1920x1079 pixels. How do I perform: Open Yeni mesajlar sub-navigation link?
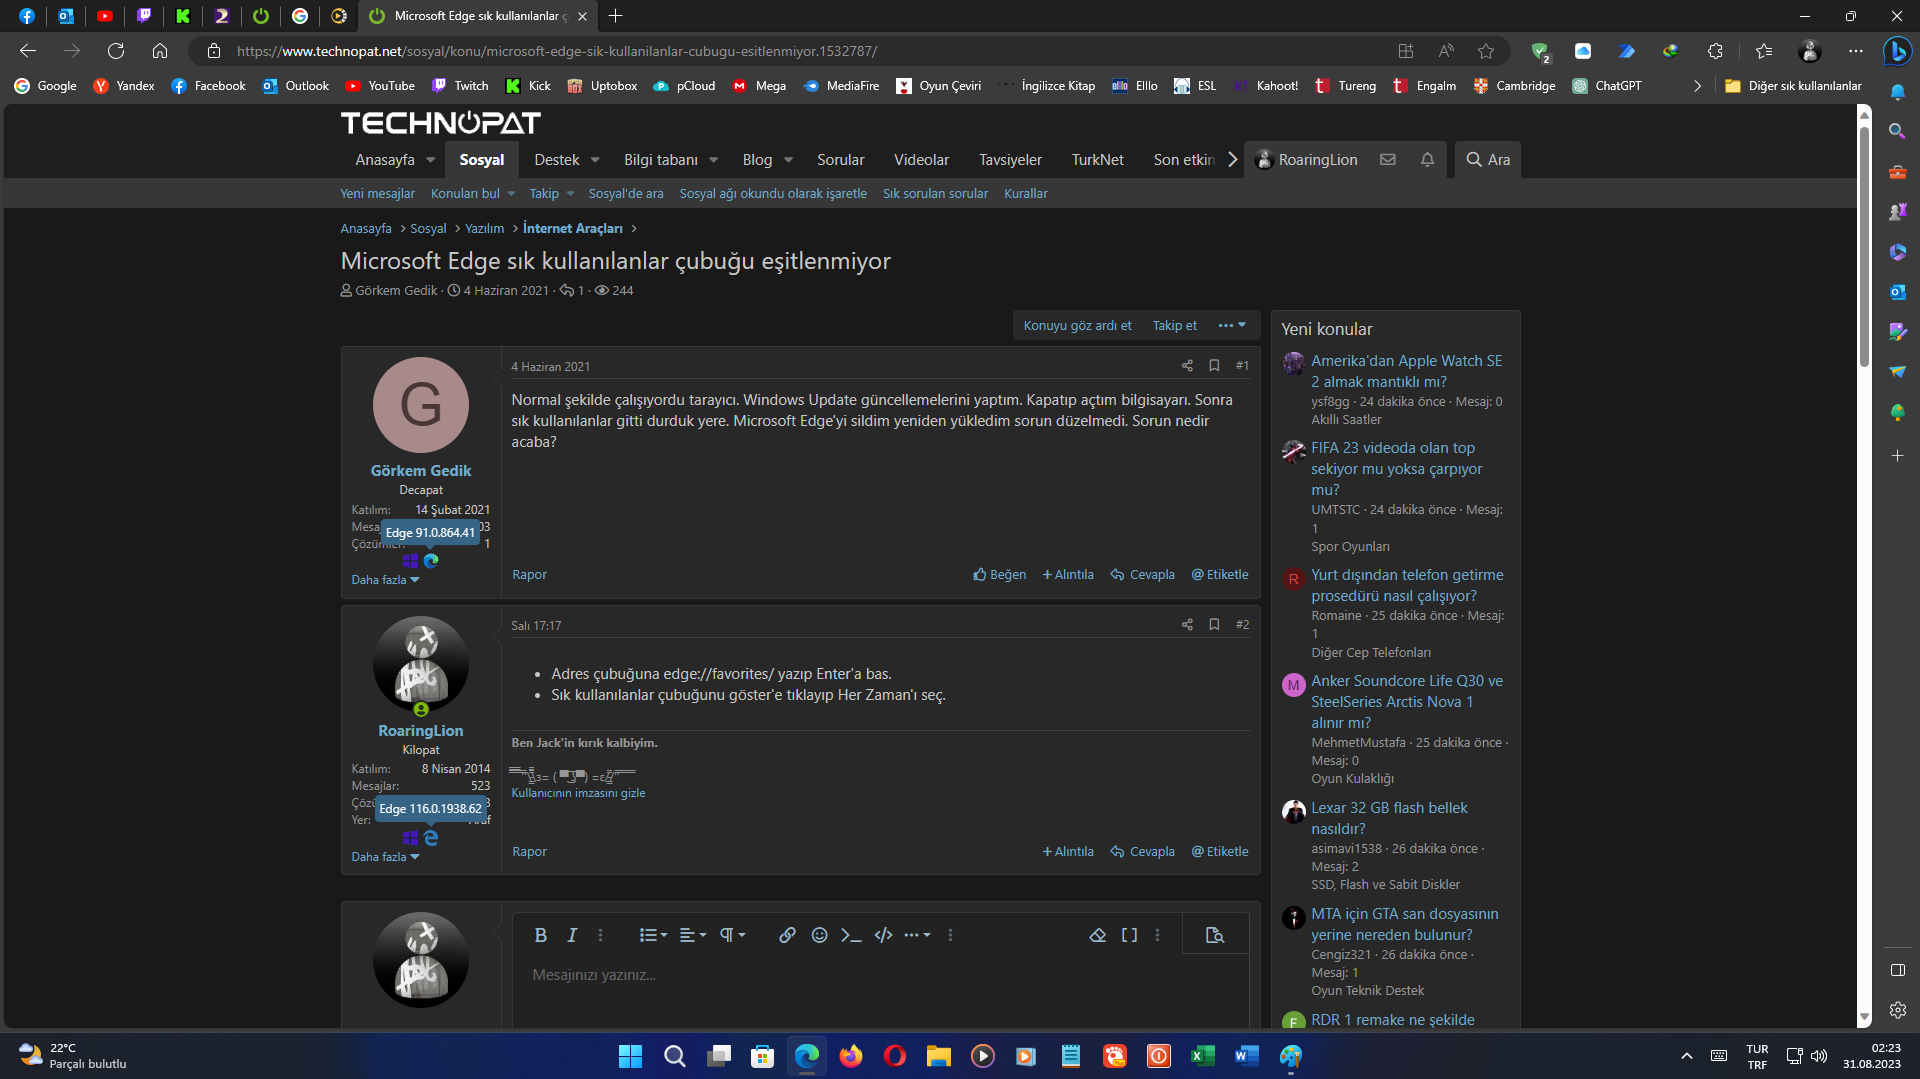point(377,194)
